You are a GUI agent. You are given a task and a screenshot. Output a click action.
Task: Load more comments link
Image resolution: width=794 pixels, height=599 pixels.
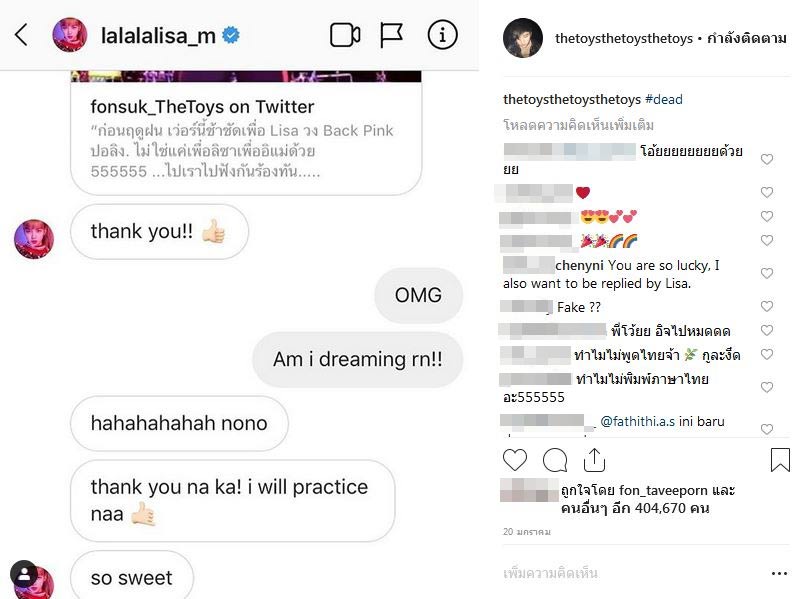[578, 125]
